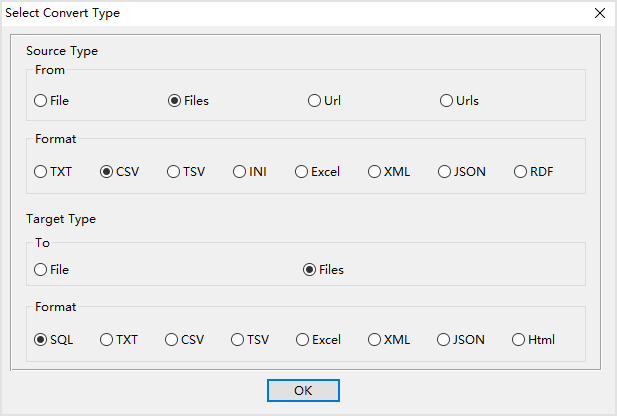The height and width of the screenshot is (416, 617).
Task: Select File as the source
Action: 41,100
